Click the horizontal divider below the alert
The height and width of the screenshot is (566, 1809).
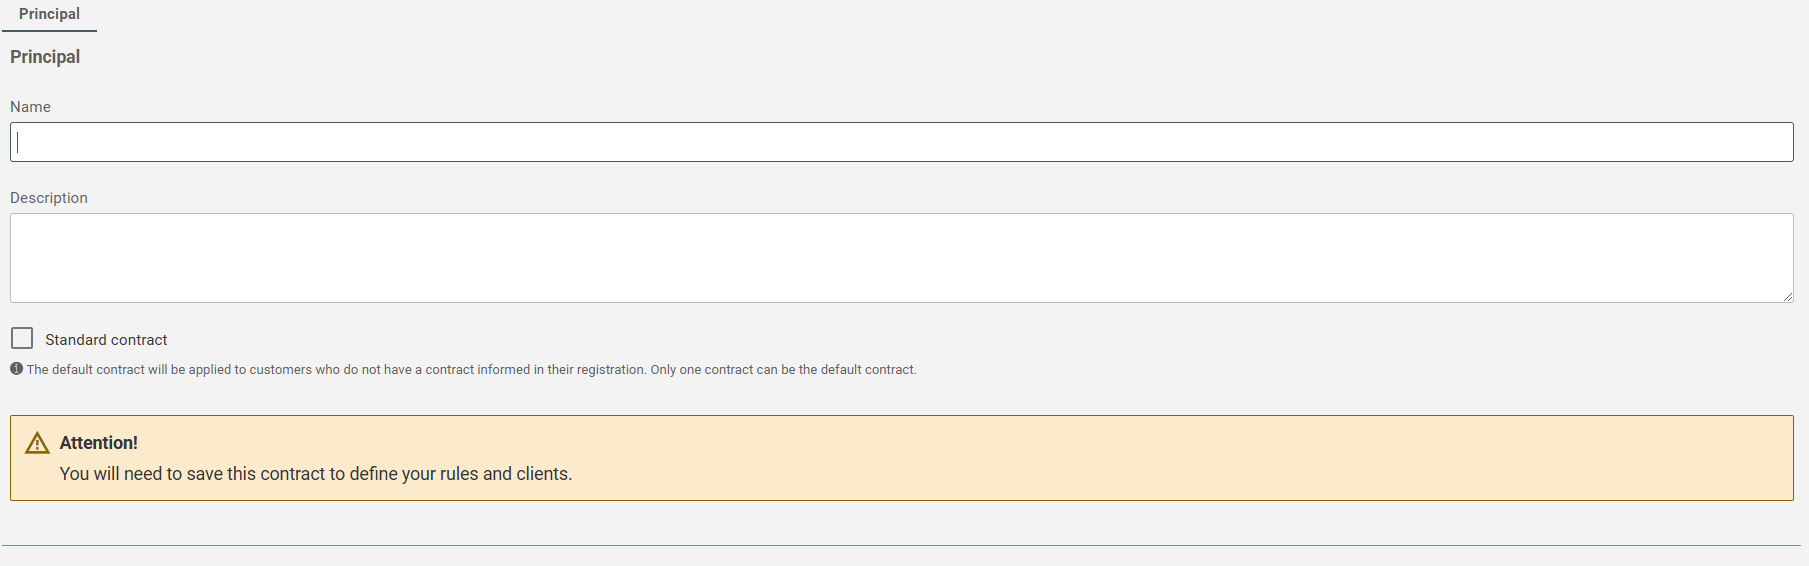tap(901, 545)
